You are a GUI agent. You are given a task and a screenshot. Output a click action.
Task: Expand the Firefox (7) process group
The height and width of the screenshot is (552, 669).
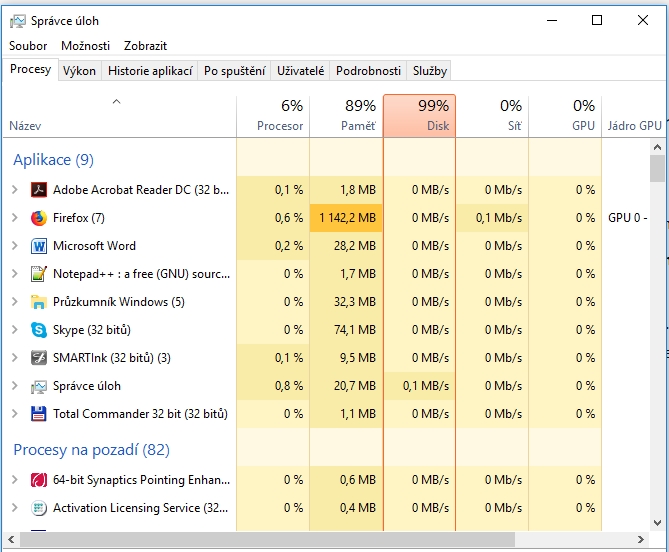[14, 218]
